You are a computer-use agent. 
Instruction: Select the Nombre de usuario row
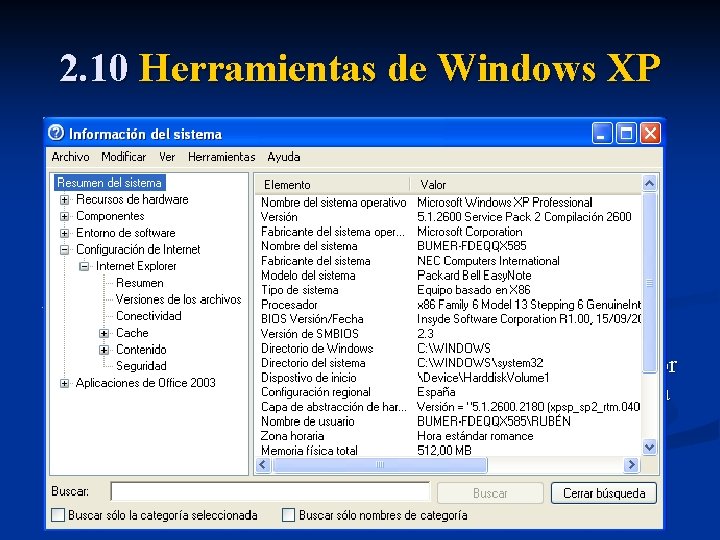point(448,421)
